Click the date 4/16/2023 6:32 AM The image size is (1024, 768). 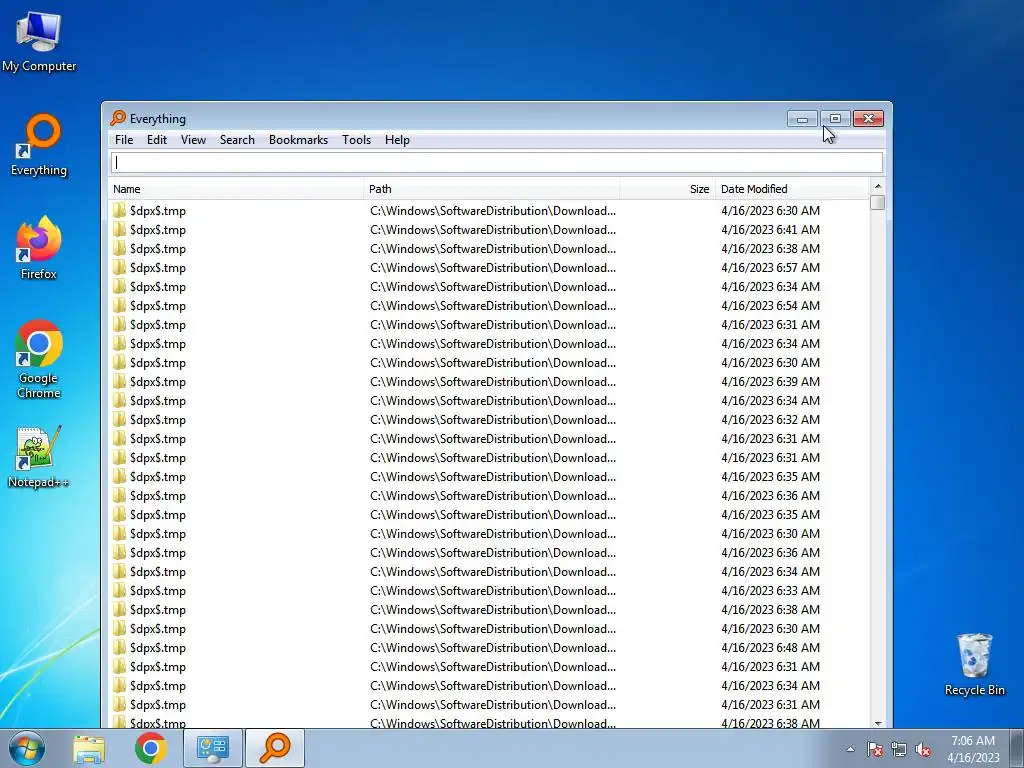[x=771, y=419]
